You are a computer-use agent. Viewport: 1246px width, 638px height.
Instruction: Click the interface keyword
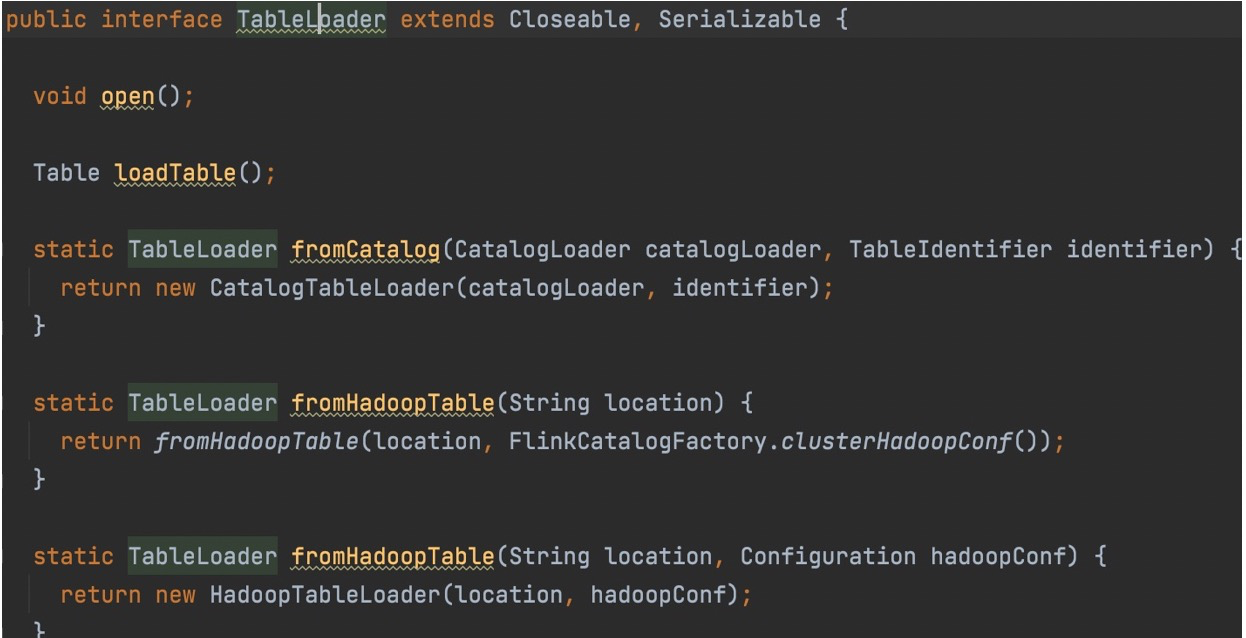pos(162,20)
